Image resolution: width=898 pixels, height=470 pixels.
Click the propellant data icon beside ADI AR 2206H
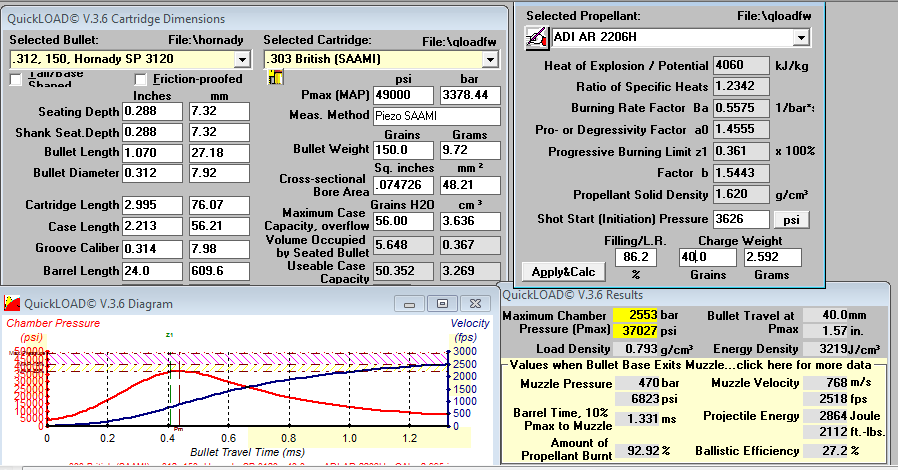tap(537, 38)
